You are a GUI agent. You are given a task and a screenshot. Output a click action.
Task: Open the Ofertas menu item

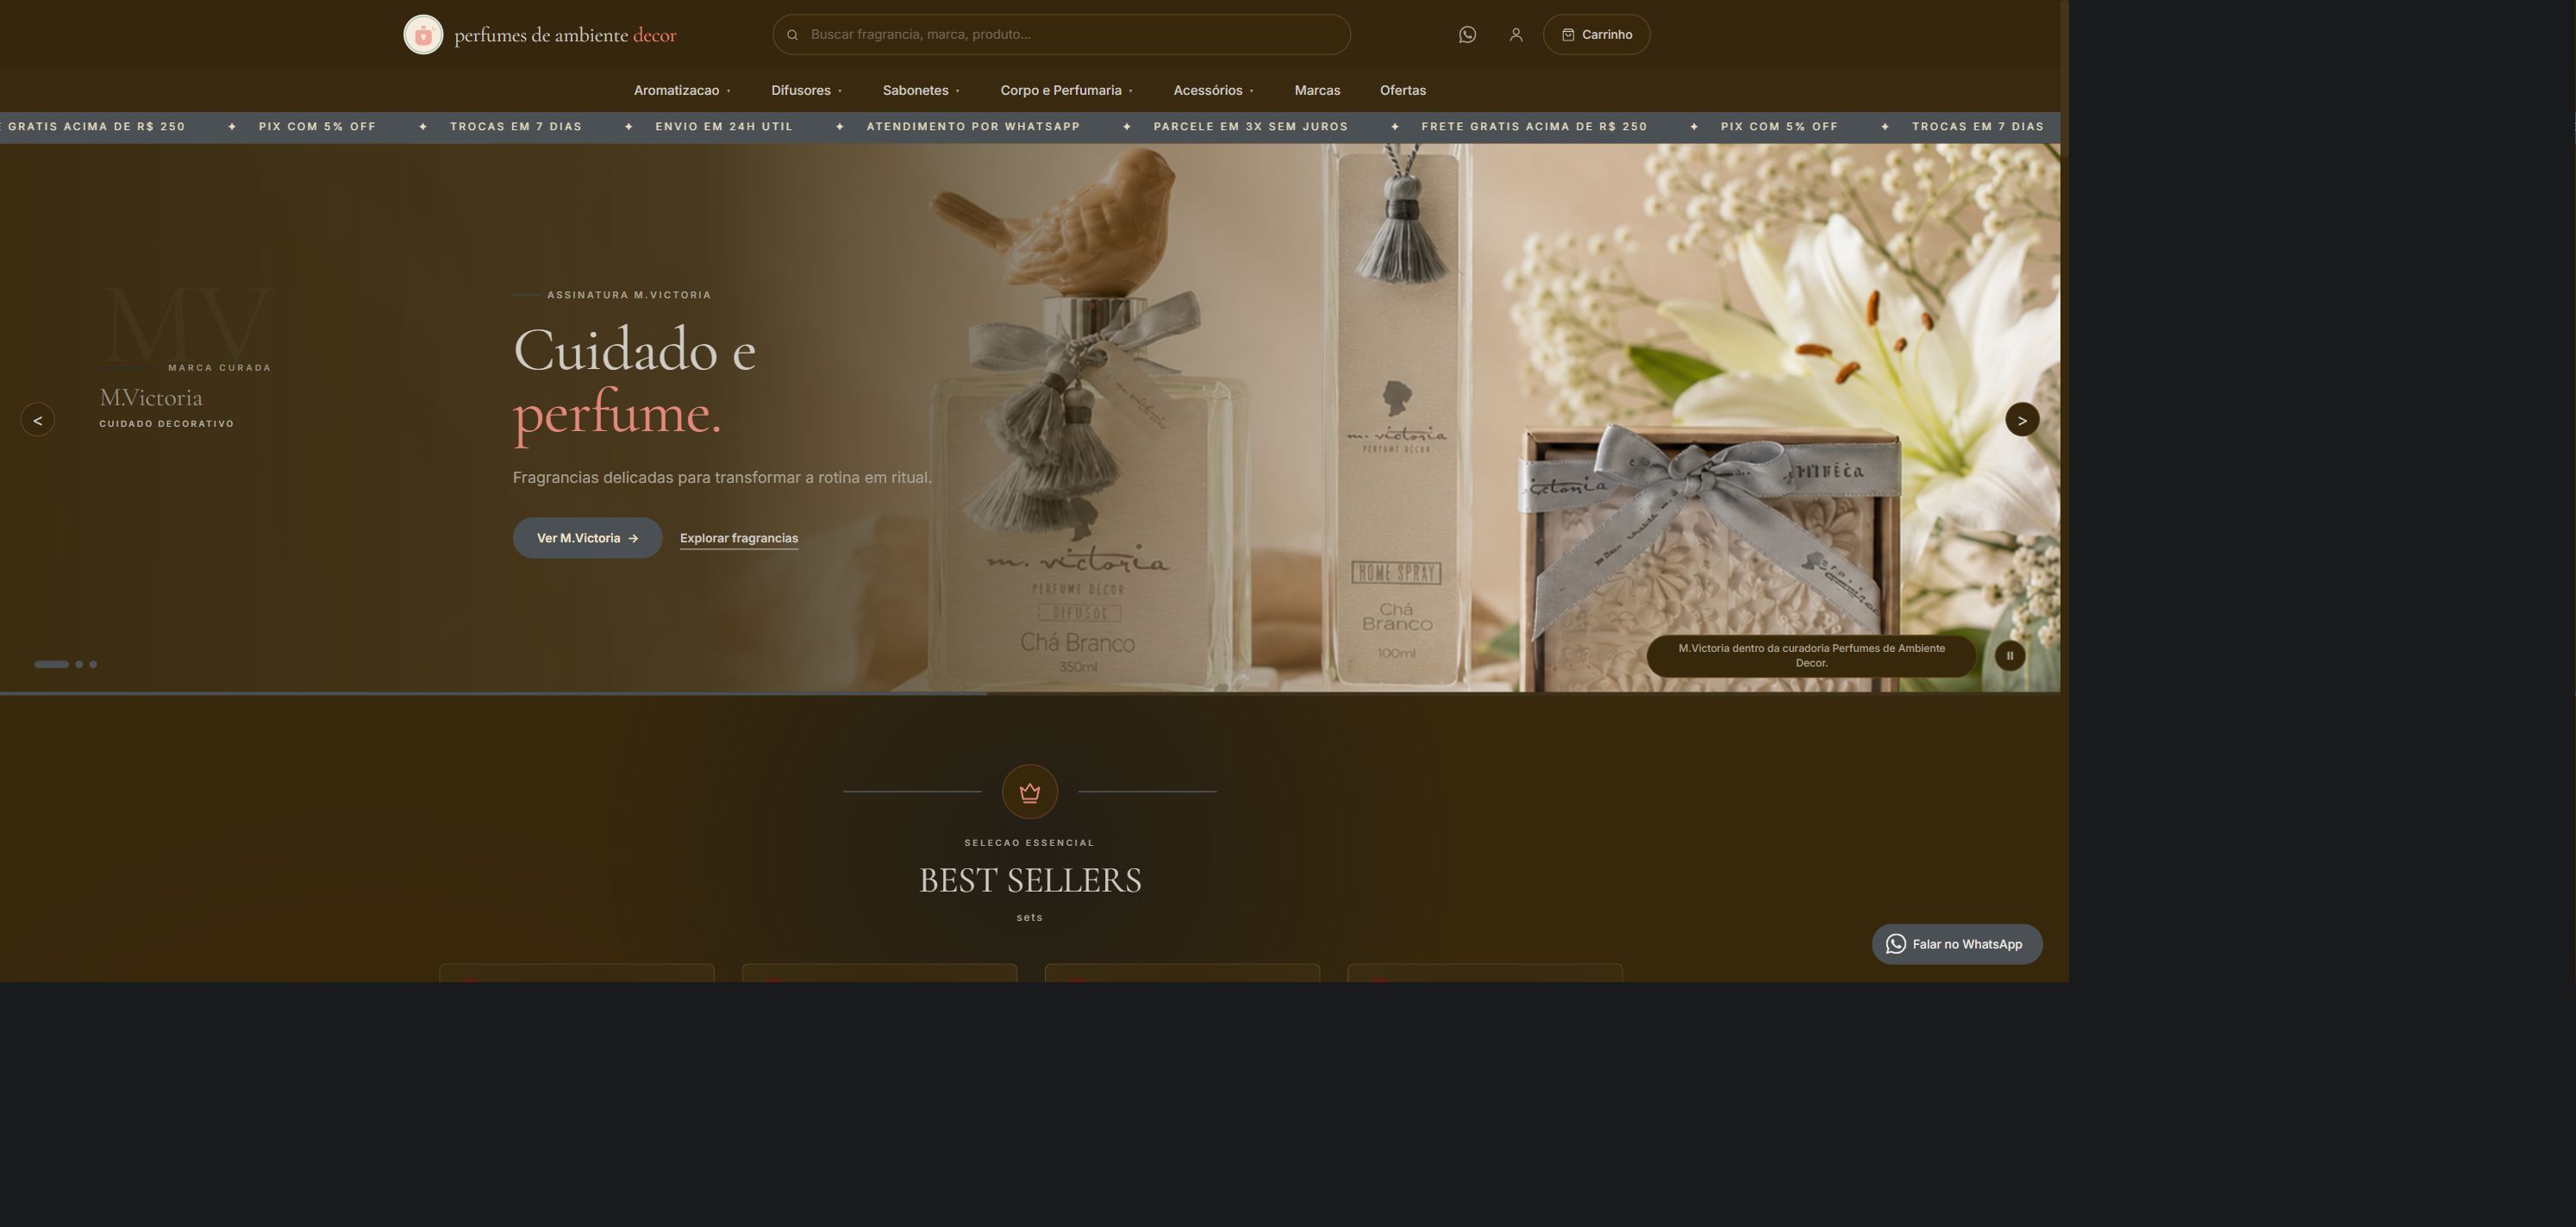(x=1403, y=90)
